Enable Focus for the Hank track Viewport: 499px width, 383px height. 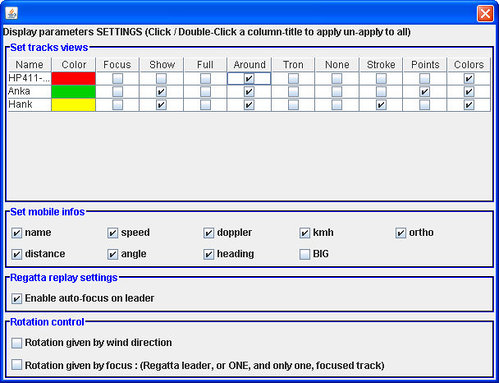tap(117, 105)
